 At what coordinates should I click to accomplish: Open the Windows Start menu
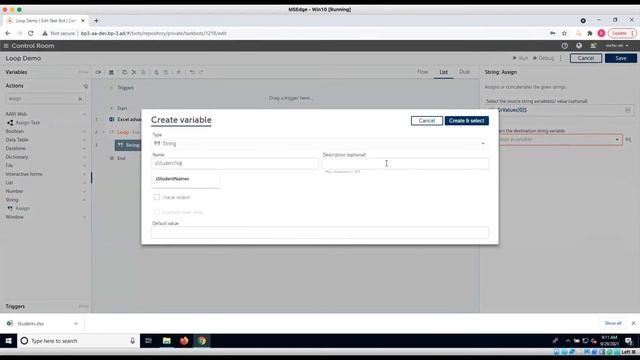pyautogui.click(x=9, y=341)
